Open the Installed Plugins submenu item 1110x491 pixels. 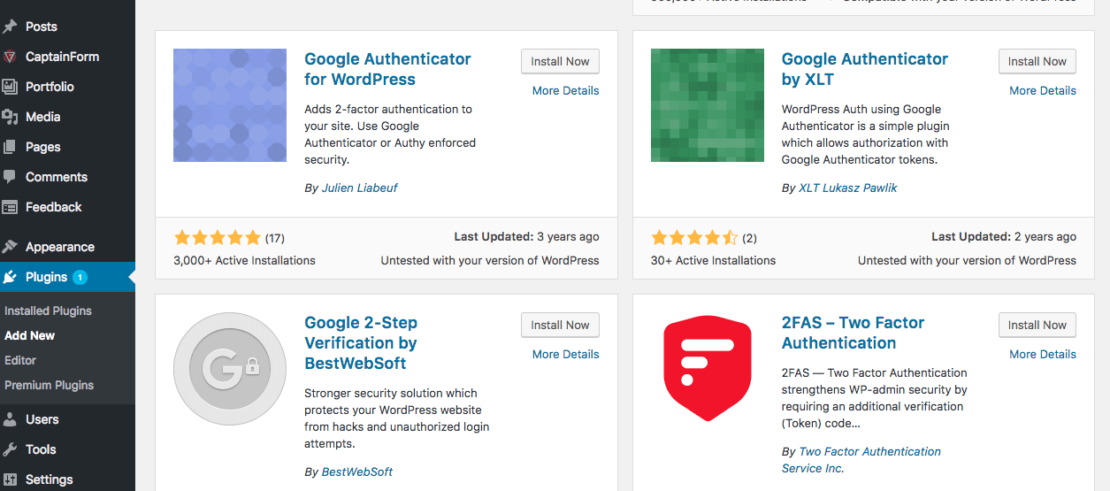[48, 311]
